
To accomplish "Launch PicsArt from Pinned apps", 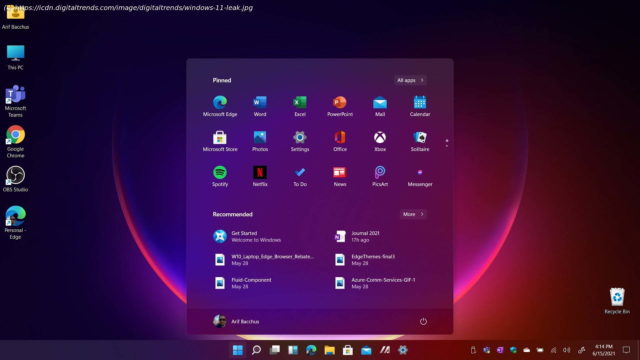I will coord(380,176).
